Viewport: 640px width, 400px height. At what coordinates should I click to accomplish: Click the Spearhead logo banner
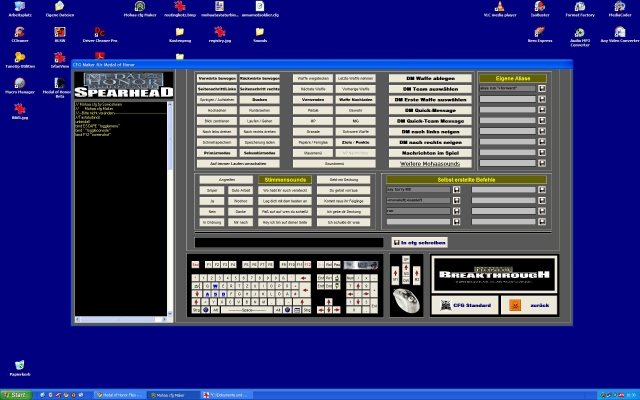tap(124, 85)
